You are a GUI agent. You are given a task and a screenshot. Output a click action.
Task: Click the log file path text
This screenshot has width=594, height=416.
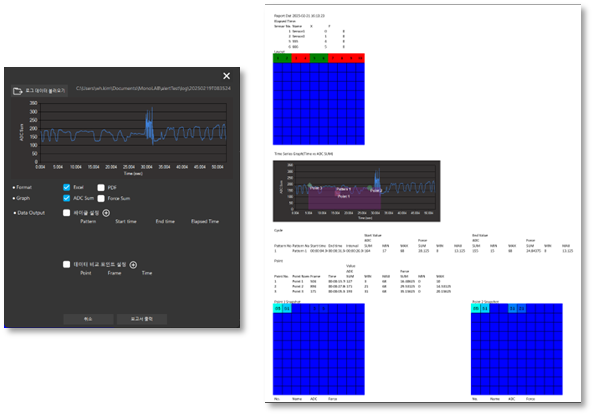point(153,88)
